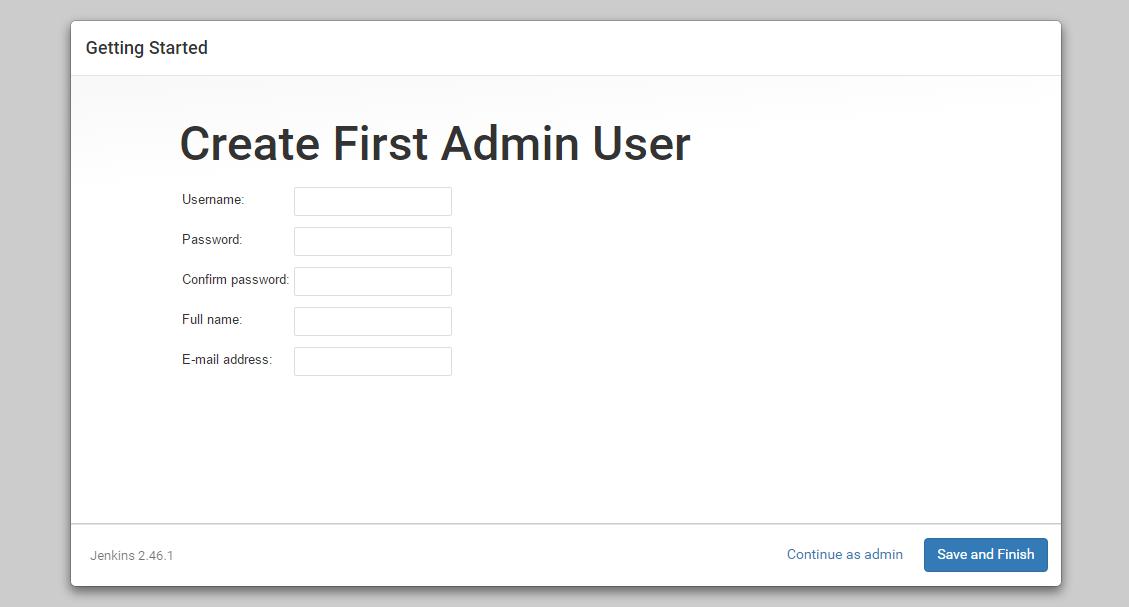This screenshot has height=607, width=1129.
Task: Select the Confirm password label
Action: click(234, 280)
